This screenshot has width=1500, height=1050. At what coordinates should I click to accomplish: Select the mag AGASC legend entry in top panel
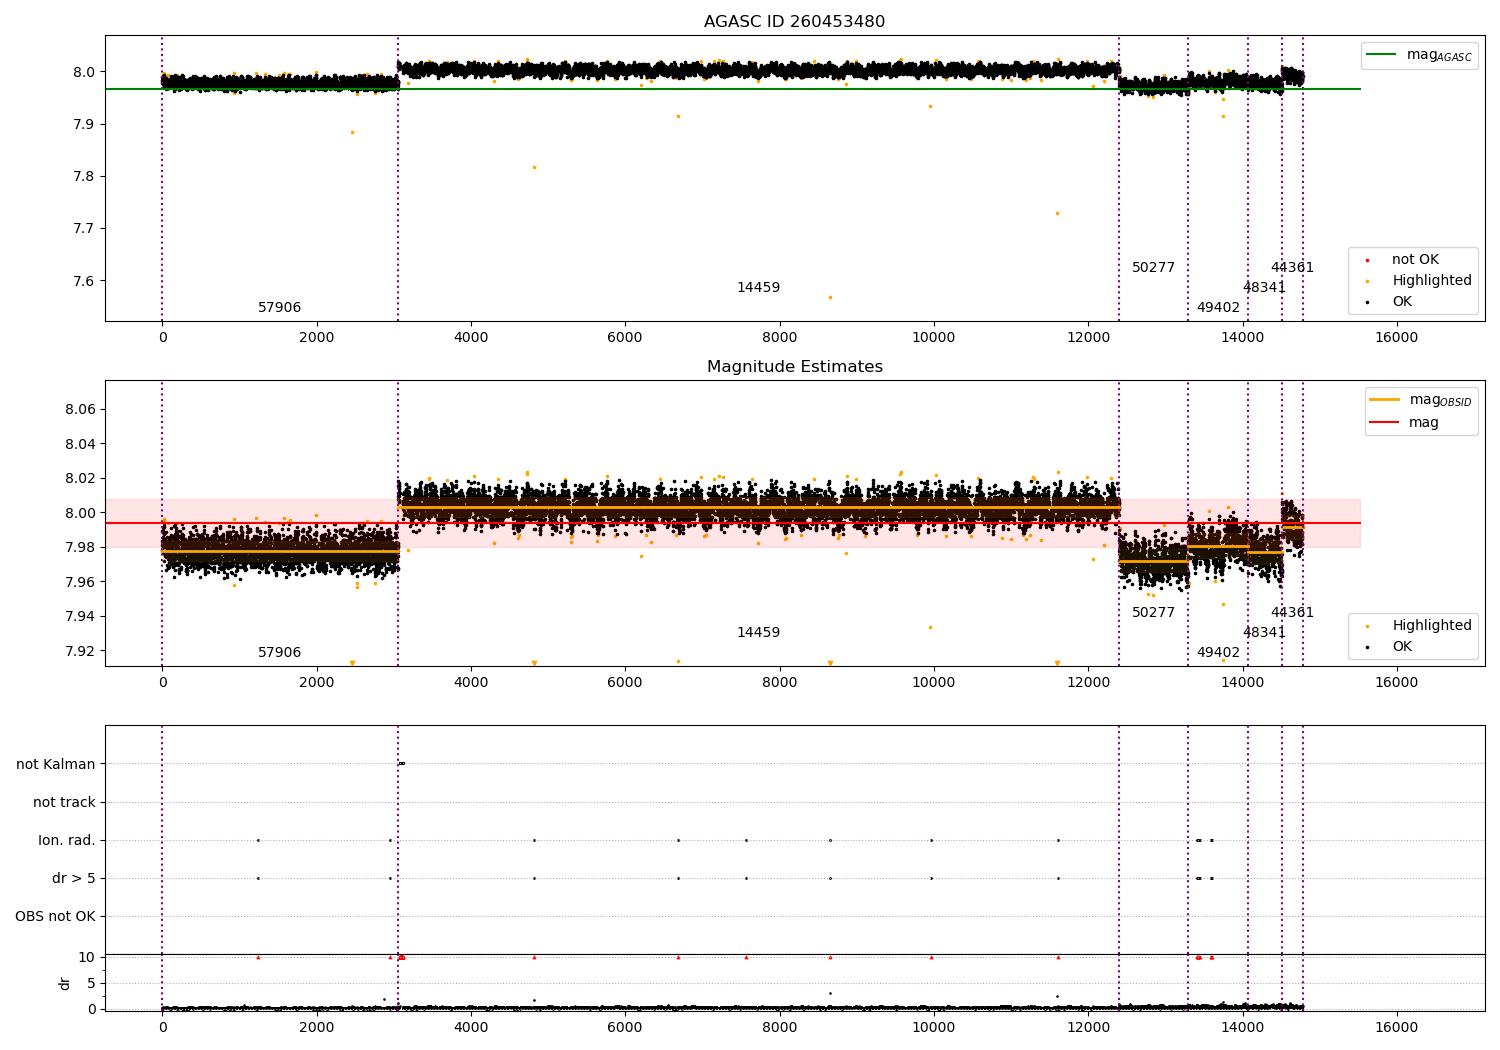click(x=1419, y=55)
